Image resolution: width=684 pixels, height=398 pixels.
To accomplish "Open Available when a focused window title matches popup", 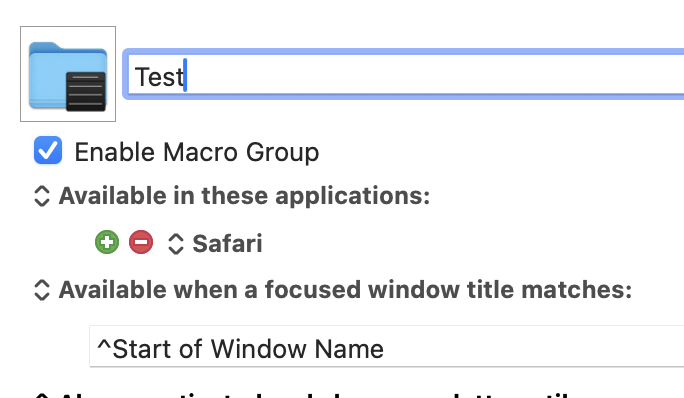I will (x=333, y=290).
